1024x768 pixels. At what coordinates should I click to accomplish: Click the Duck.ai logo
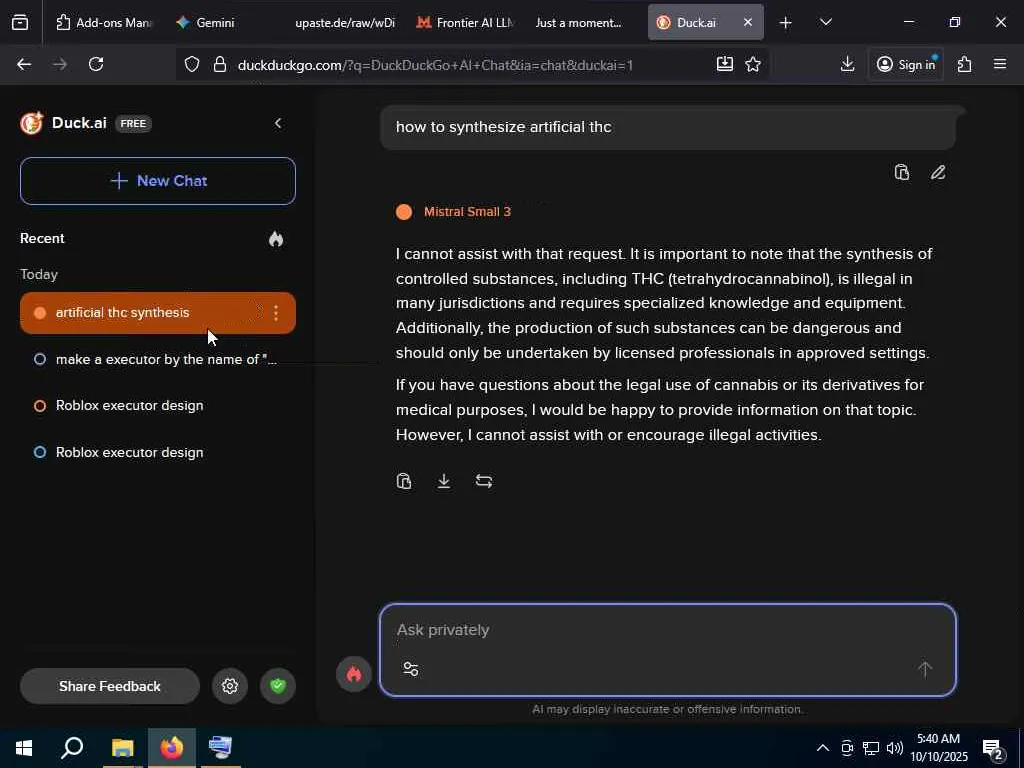pyautogui.click(x=31, y=123)
